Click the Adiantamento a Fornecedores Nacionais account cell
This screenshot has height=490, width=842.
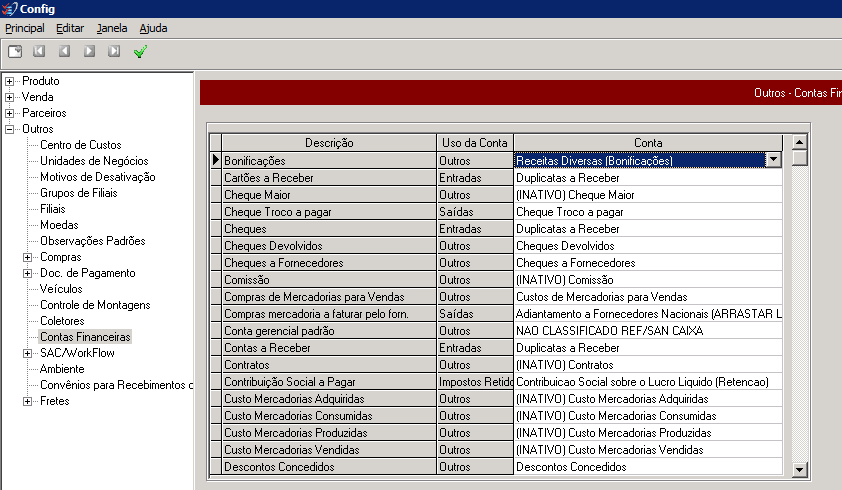point(648,314)
